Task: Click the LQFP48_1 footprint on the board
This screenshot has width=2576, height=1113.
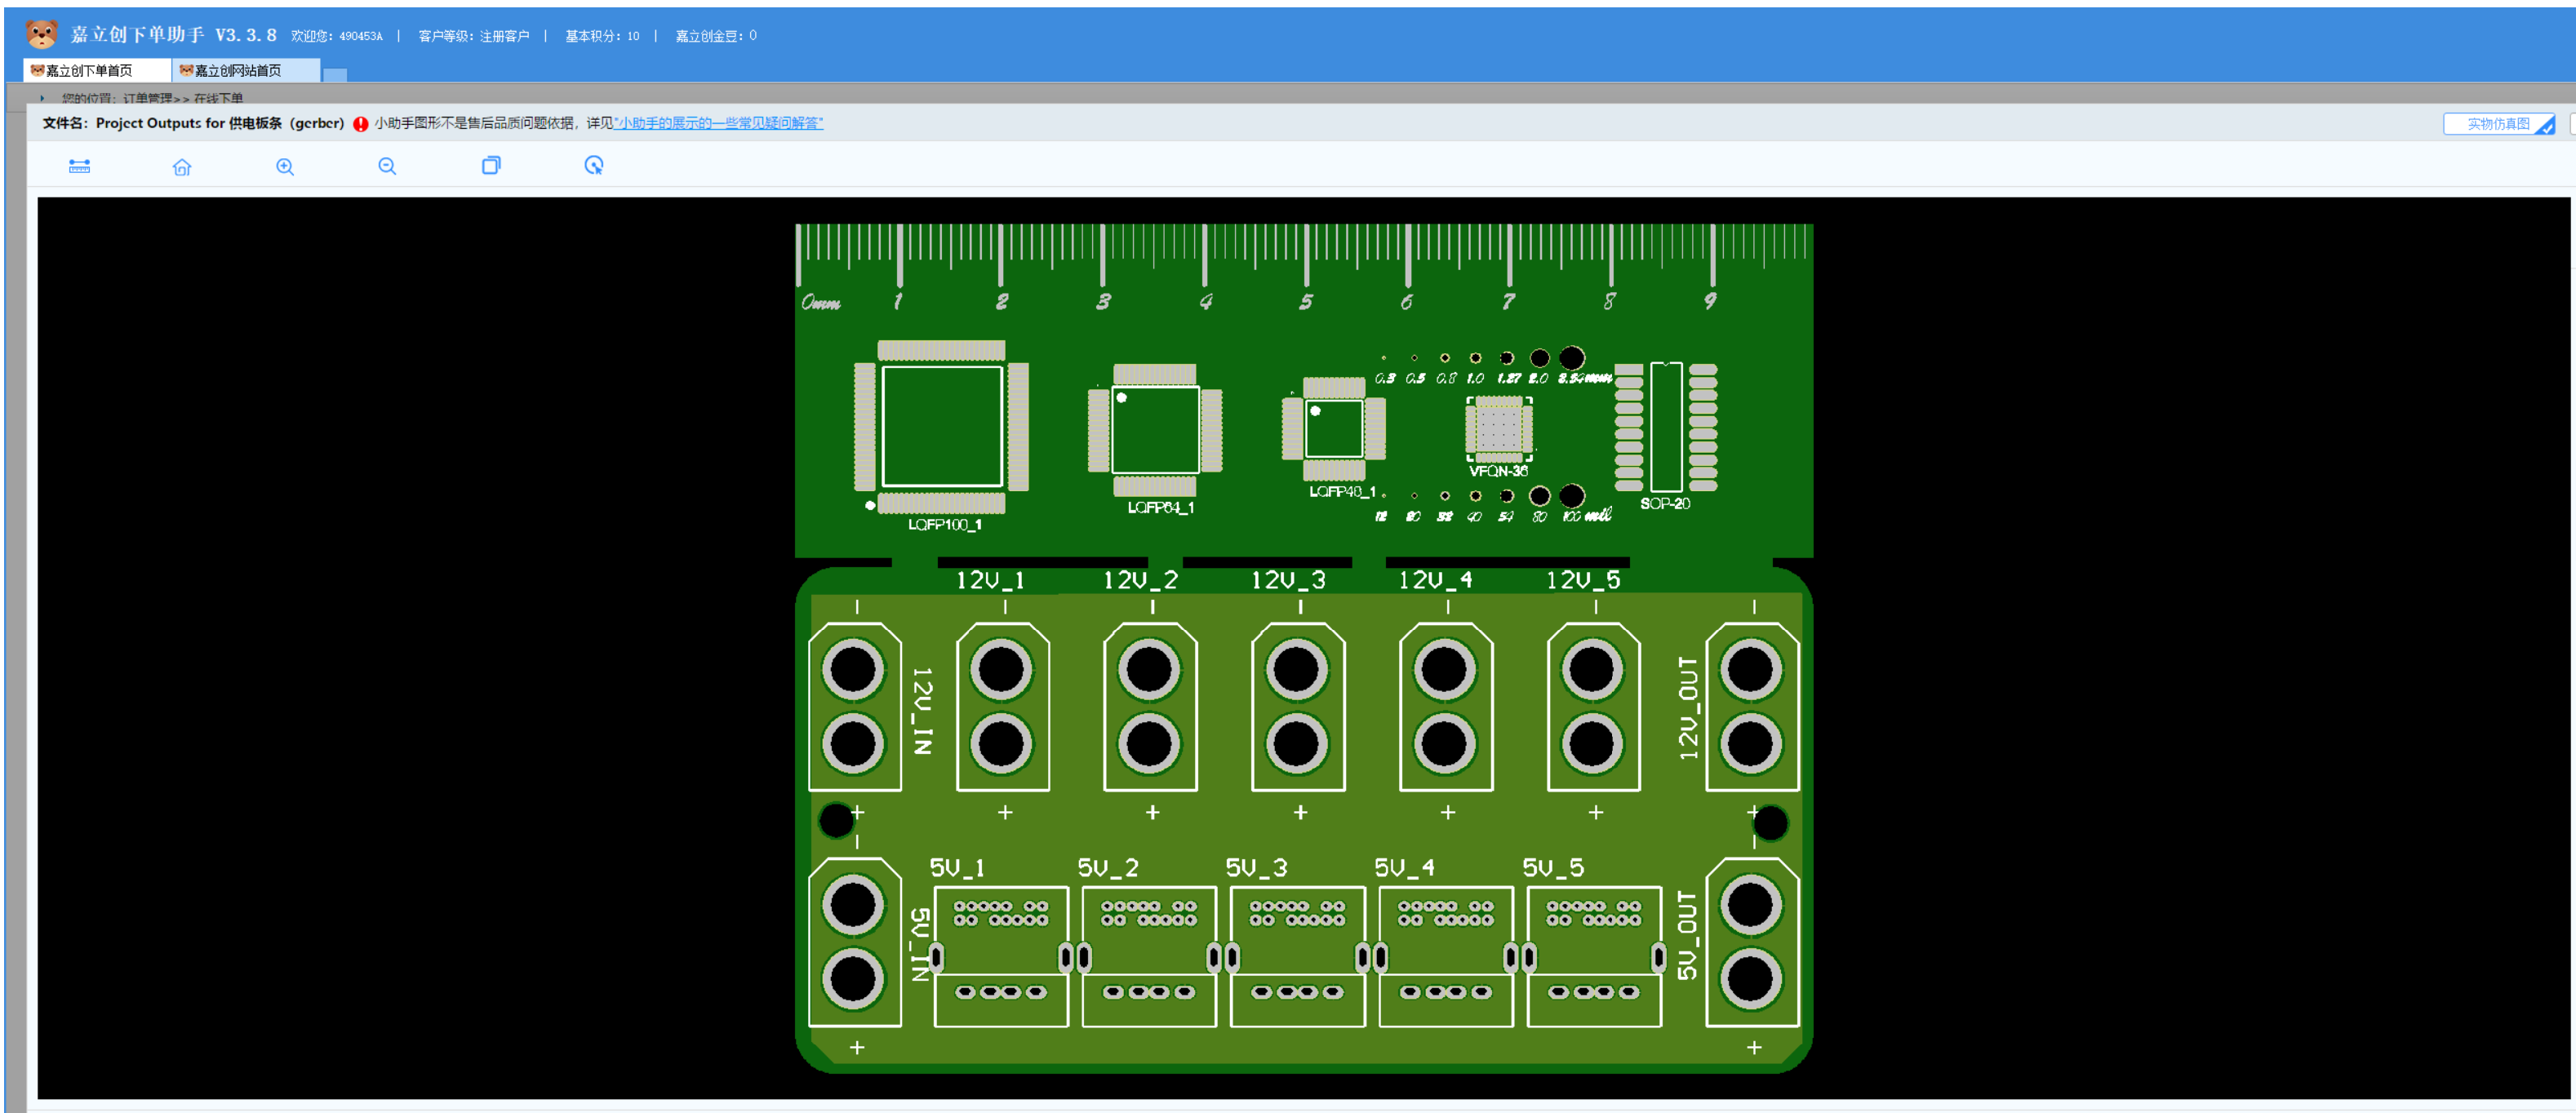Action: (1334, 429)
